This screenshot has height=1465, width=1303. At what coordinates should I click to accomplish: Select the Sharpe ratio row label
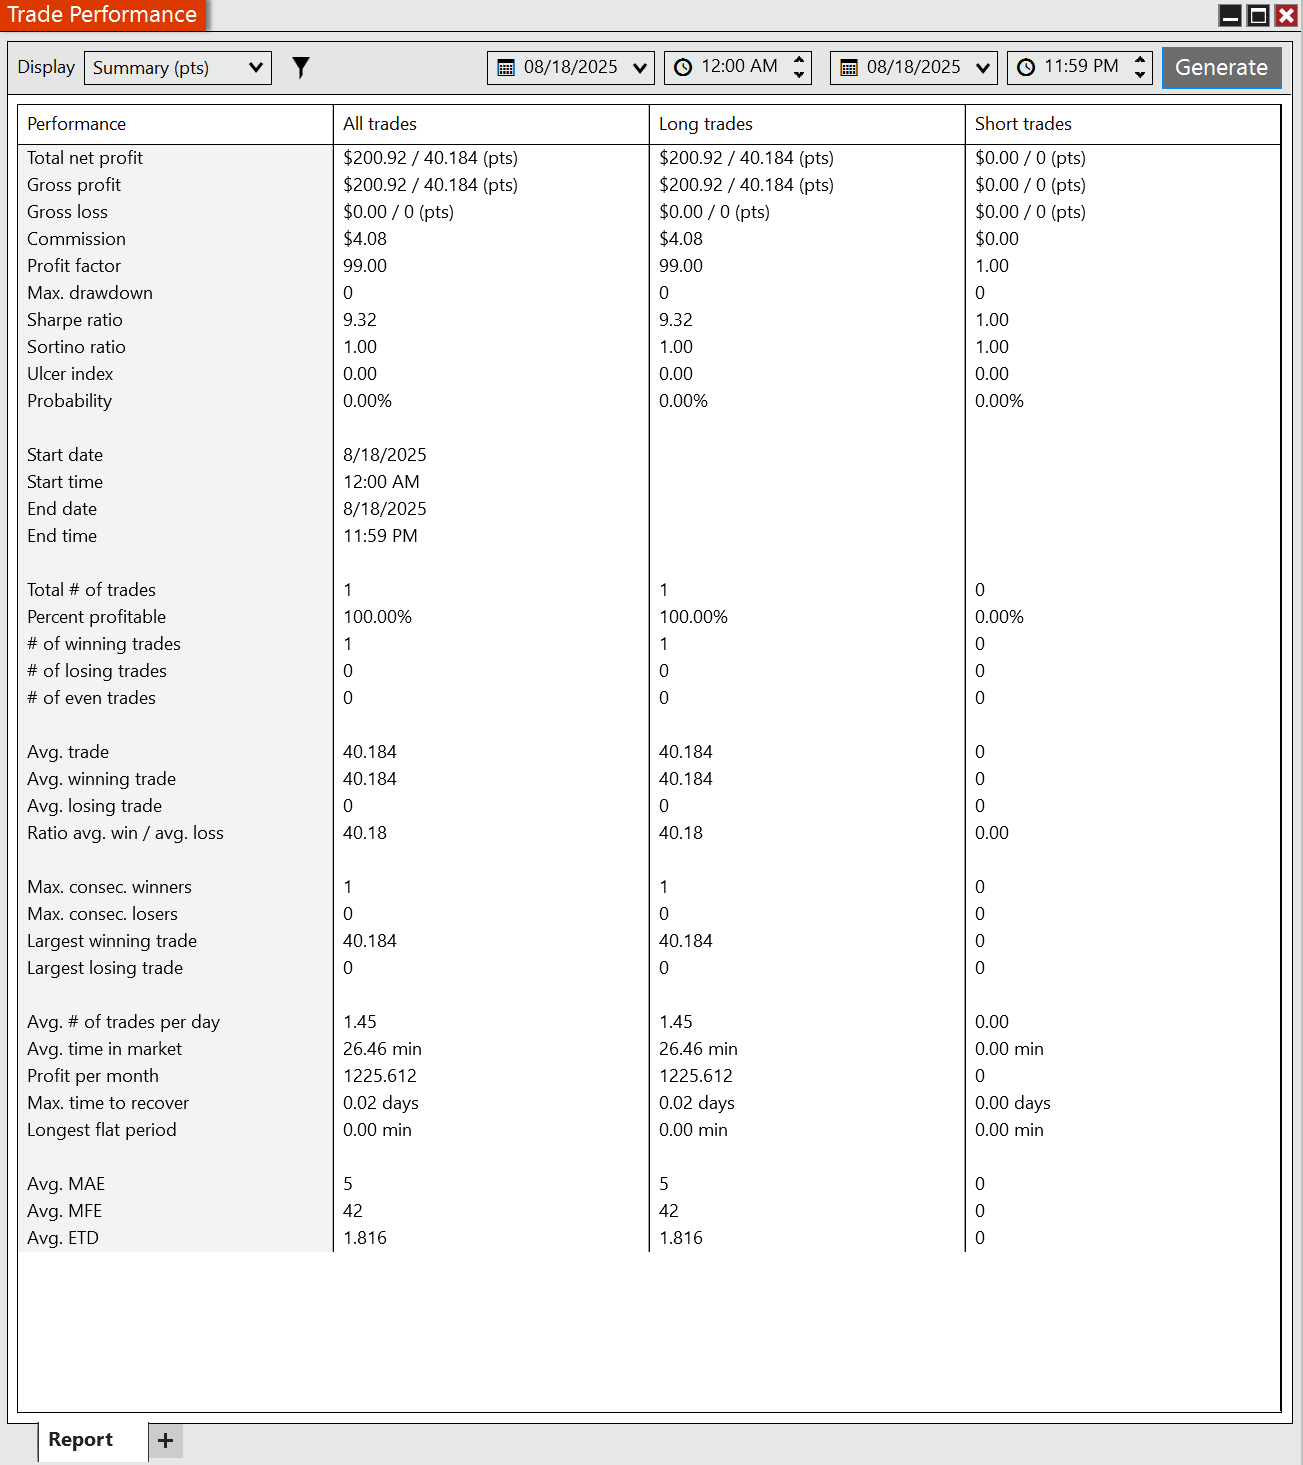[x=75, y=320]
